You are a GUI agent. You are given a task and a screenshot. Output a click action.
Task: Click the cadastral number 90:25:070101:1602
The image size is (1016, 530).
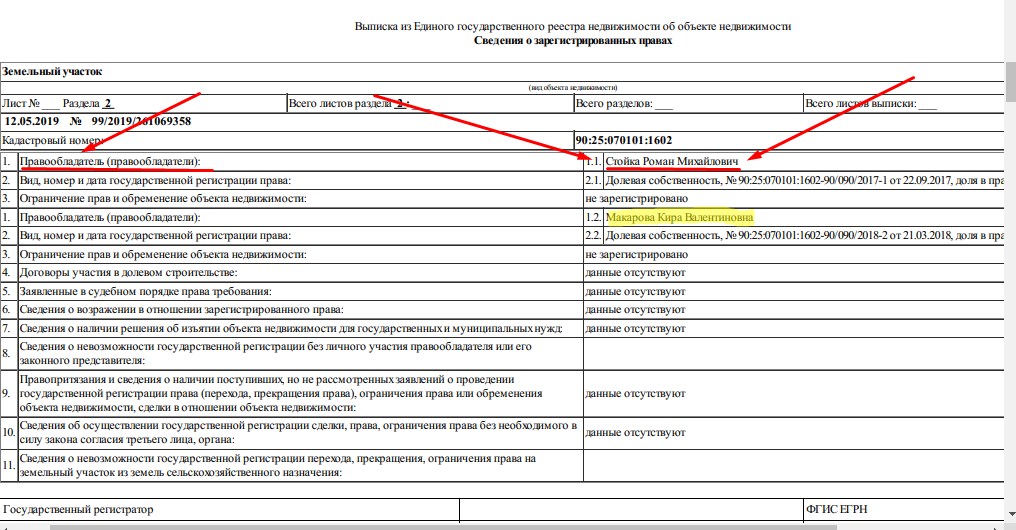coord(624,140)
